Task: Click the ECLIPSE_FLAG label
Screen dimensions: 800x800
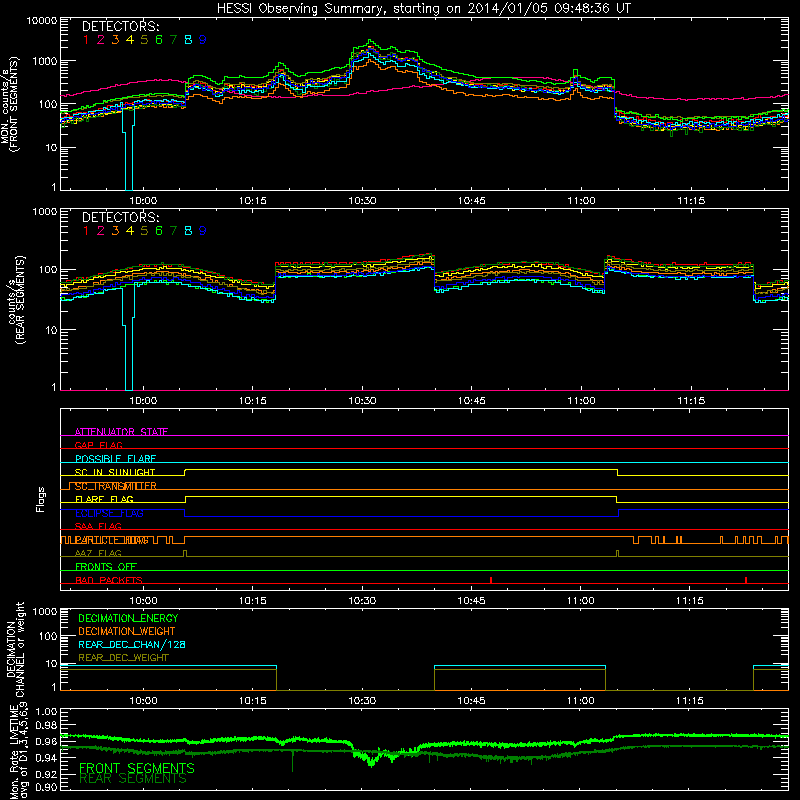Action: tap(109, 513)
